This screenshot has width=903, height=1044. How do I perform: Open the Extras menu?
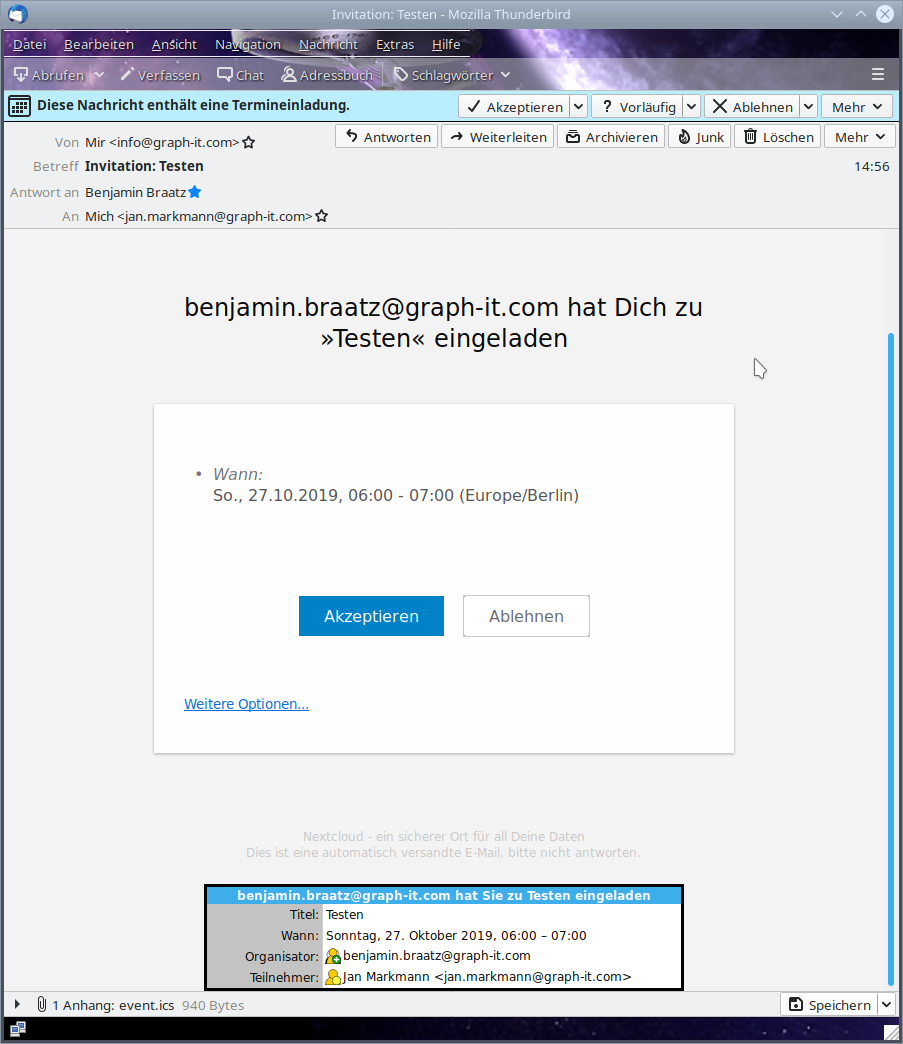point(394,44)
